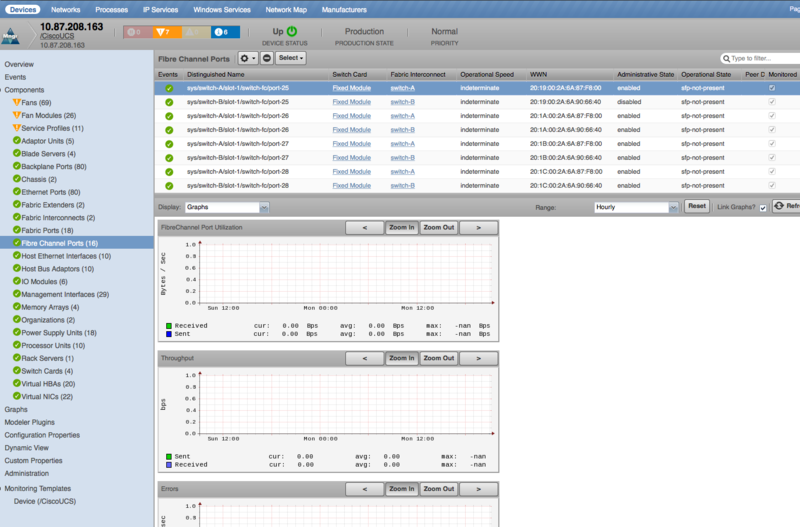The height and width of the screenshot is (527, 800).
Task: Toggle Monitored checkbox for switch-A port-25
Action: pyautogui.click(x=772, y=88)
